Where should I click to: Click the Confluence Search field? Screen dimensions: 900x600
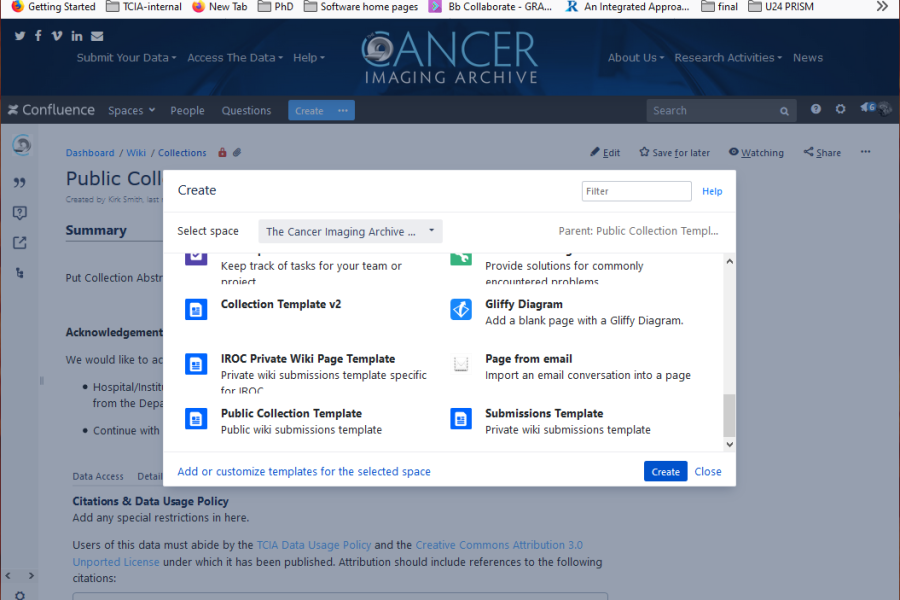(720, 110)
